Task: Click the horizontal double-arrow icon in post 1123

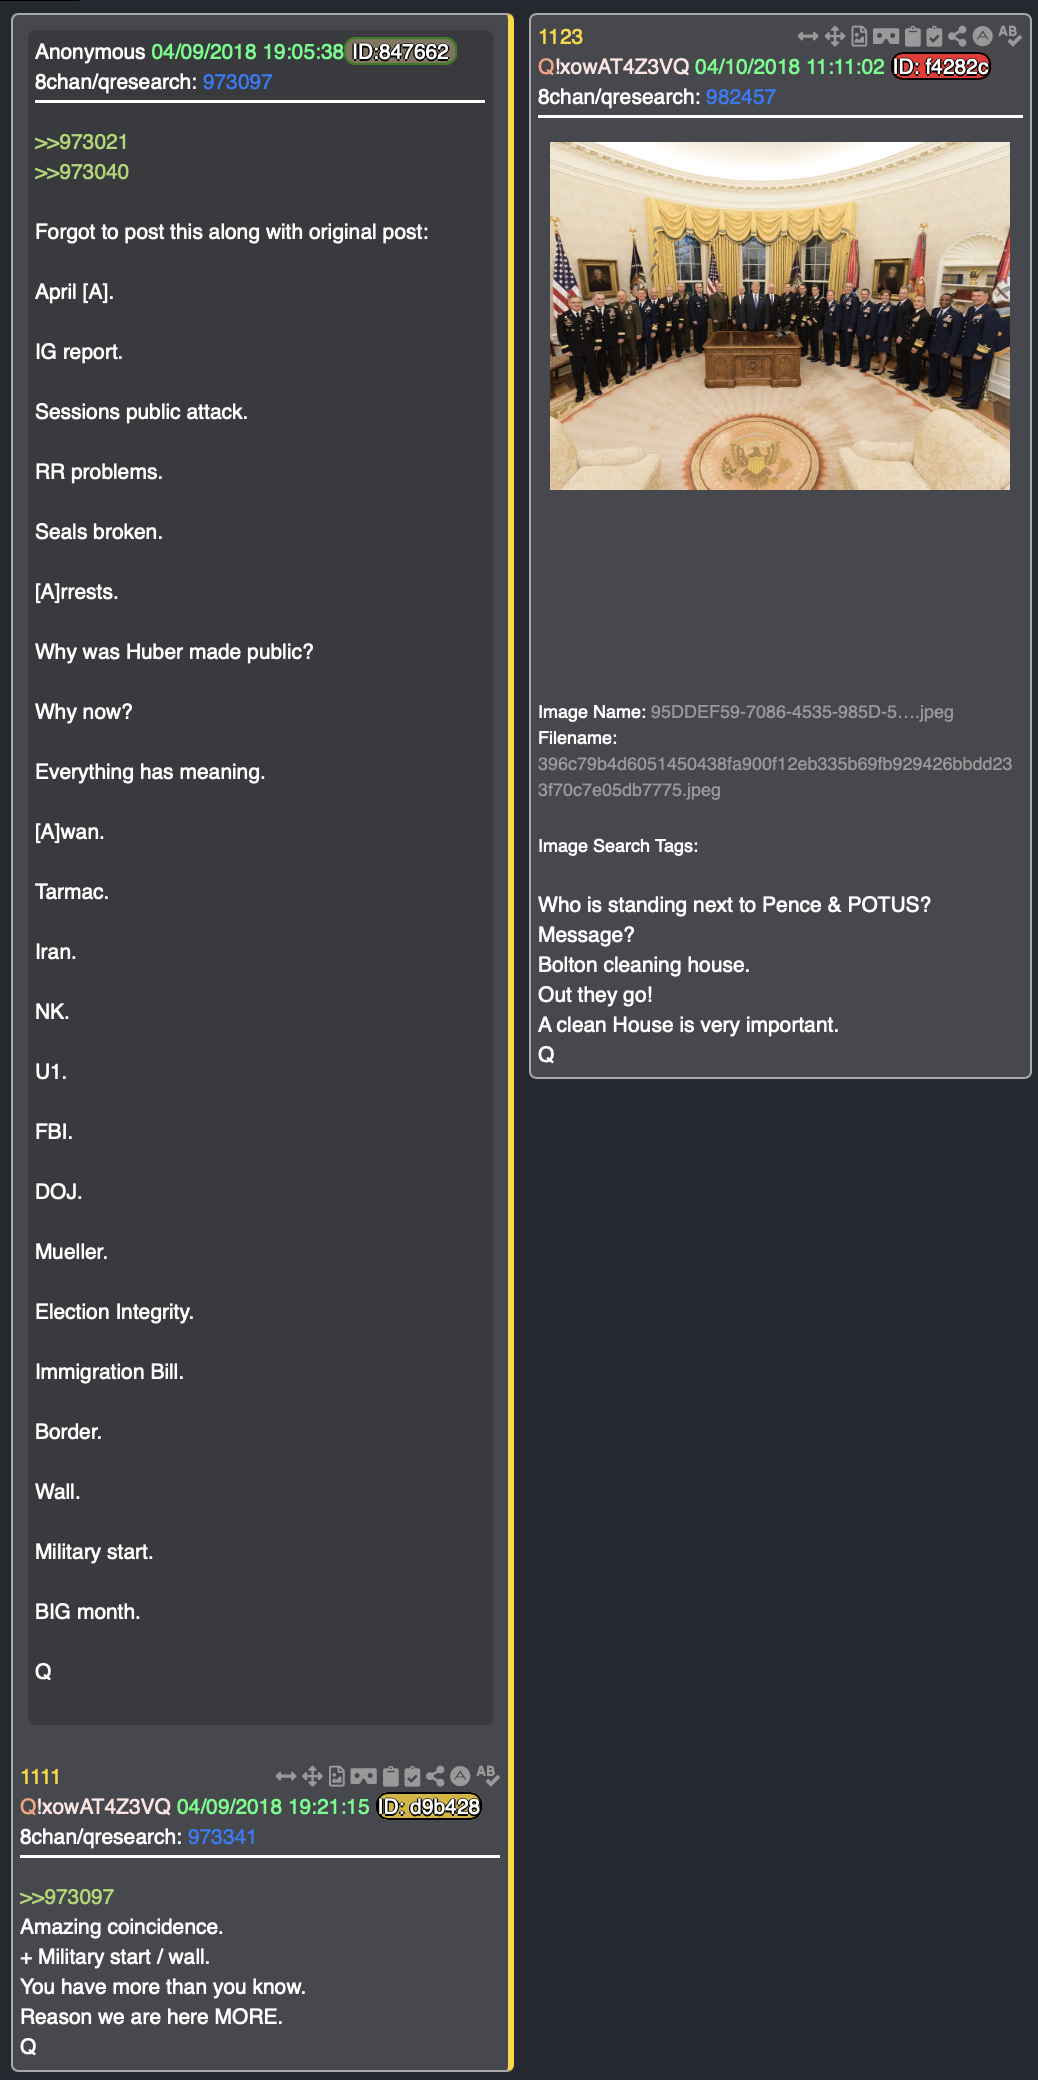Action: [808, 37]
